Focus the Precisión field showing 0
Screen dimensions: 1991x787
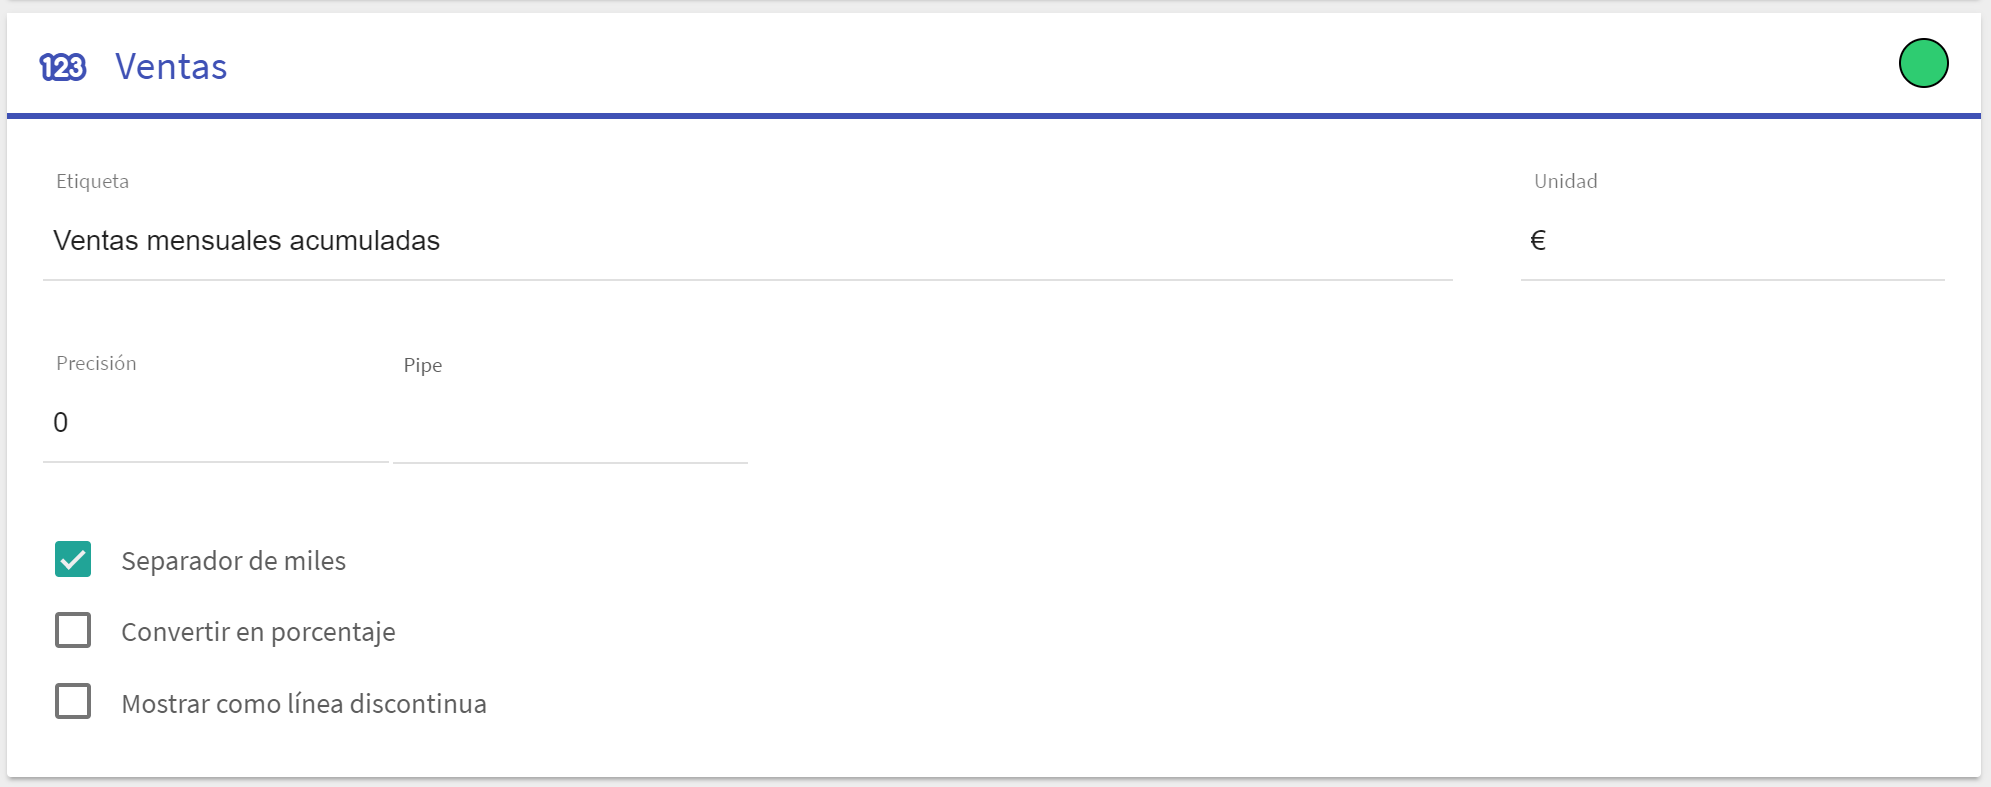click(215, 423)
